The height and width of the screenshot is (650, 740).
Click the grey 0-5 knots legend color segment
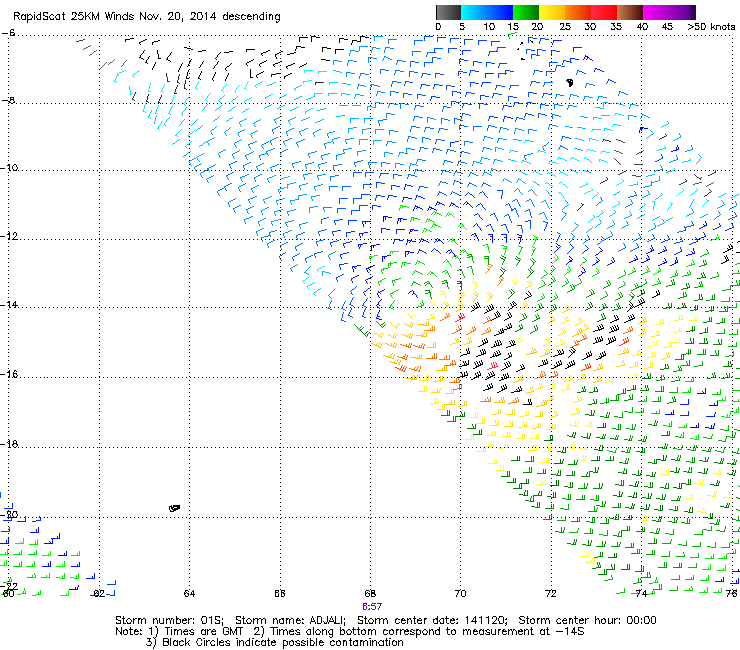point(448,12)
